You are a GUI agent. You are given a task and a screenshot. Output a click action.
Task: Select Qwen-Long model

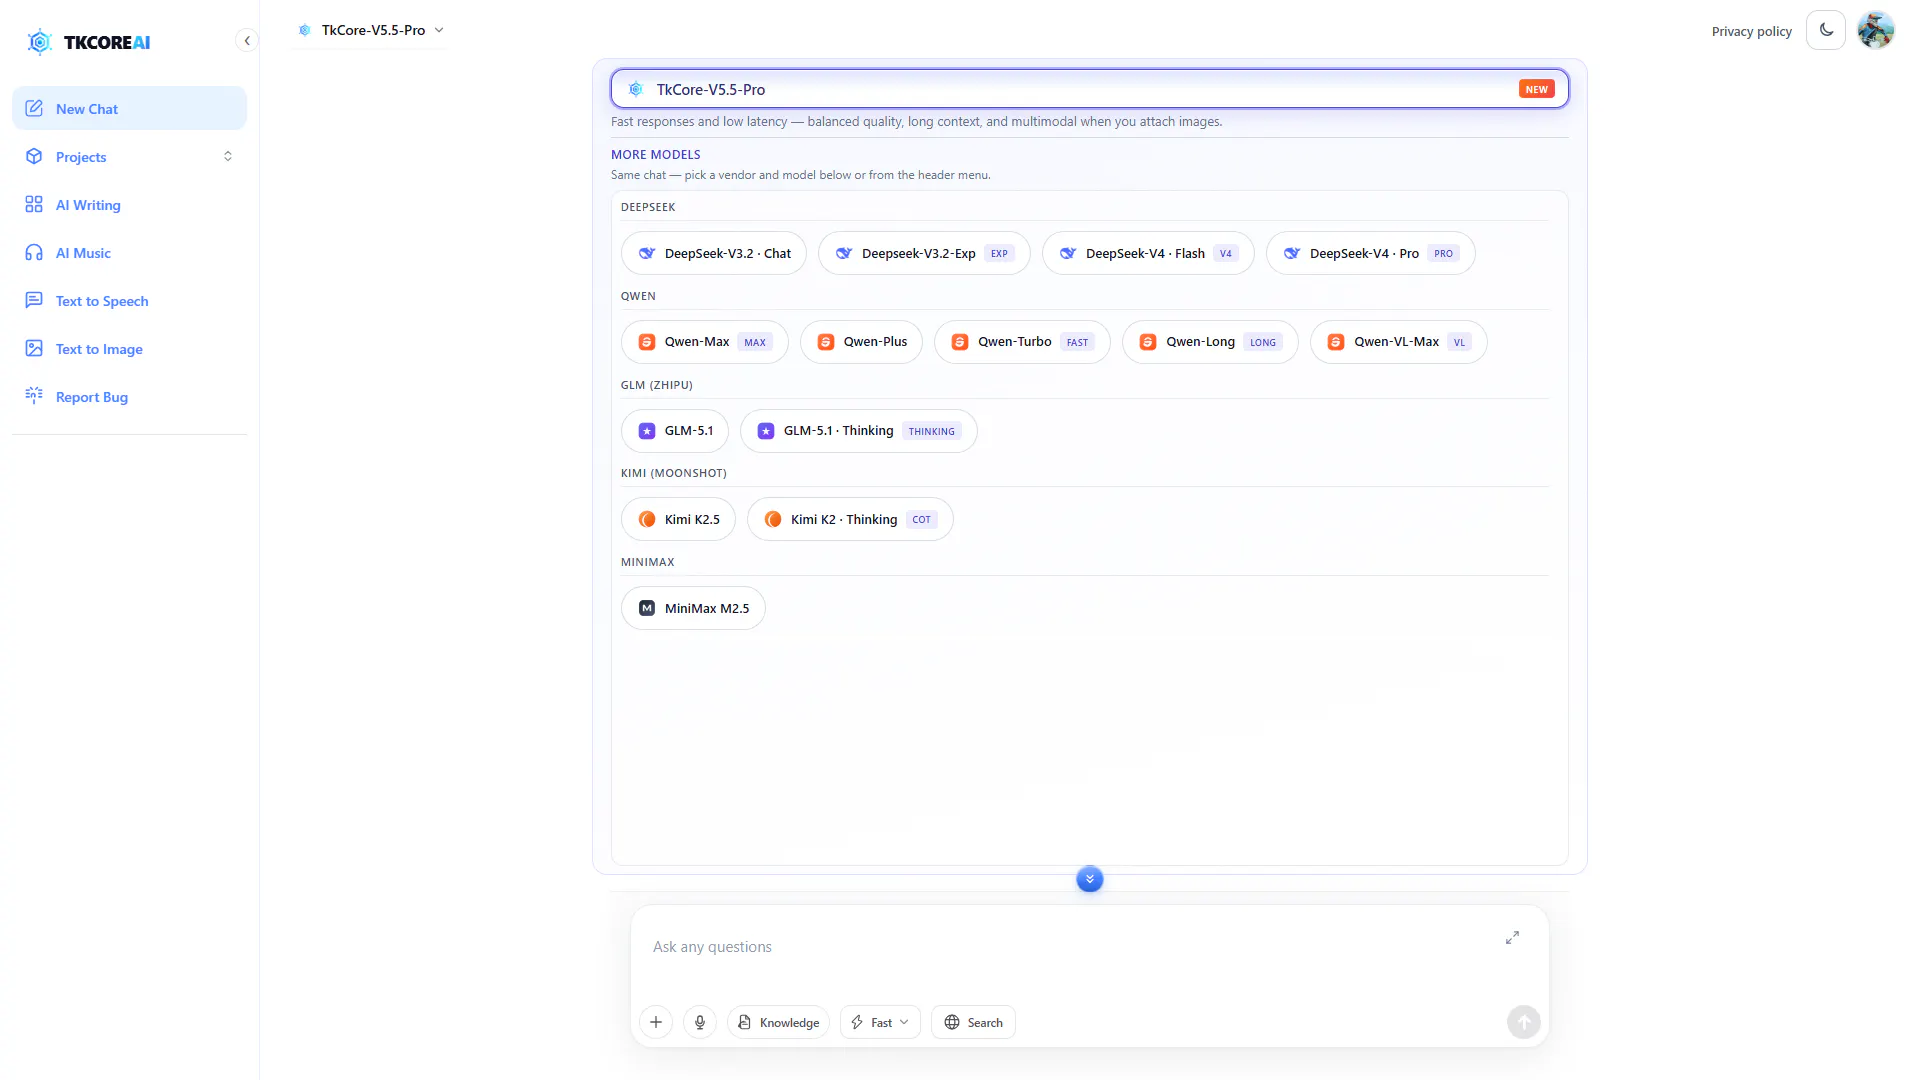pos(1210,342)
